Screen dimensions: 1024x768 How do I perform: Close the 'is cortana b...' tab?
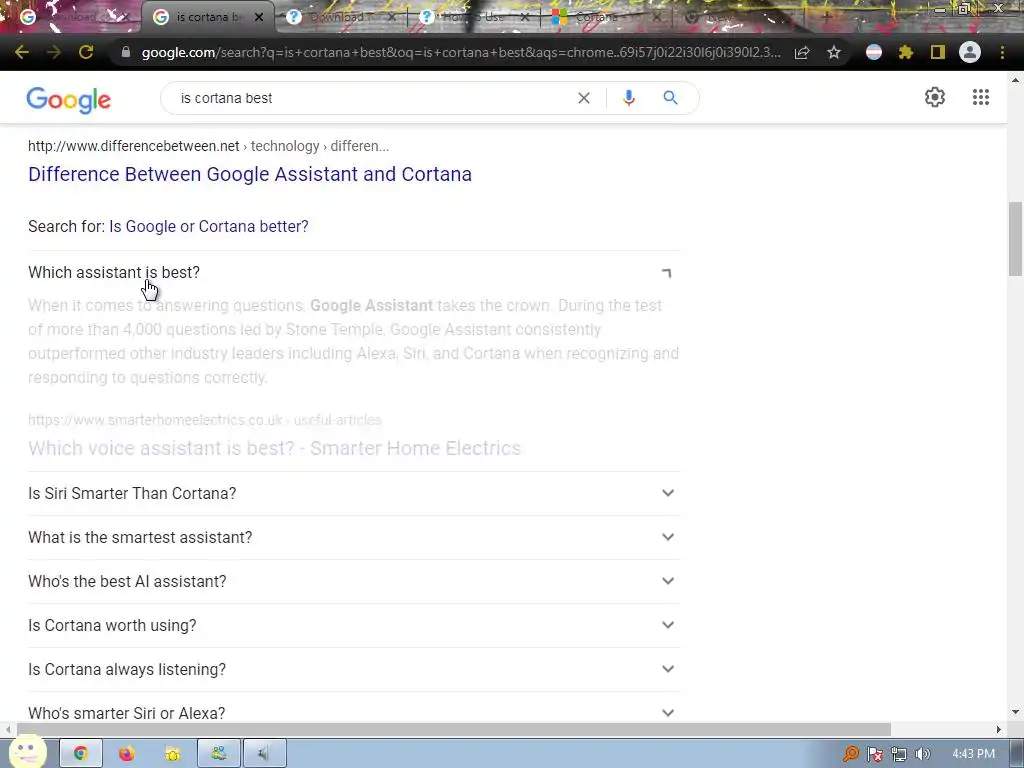point(259,17)
